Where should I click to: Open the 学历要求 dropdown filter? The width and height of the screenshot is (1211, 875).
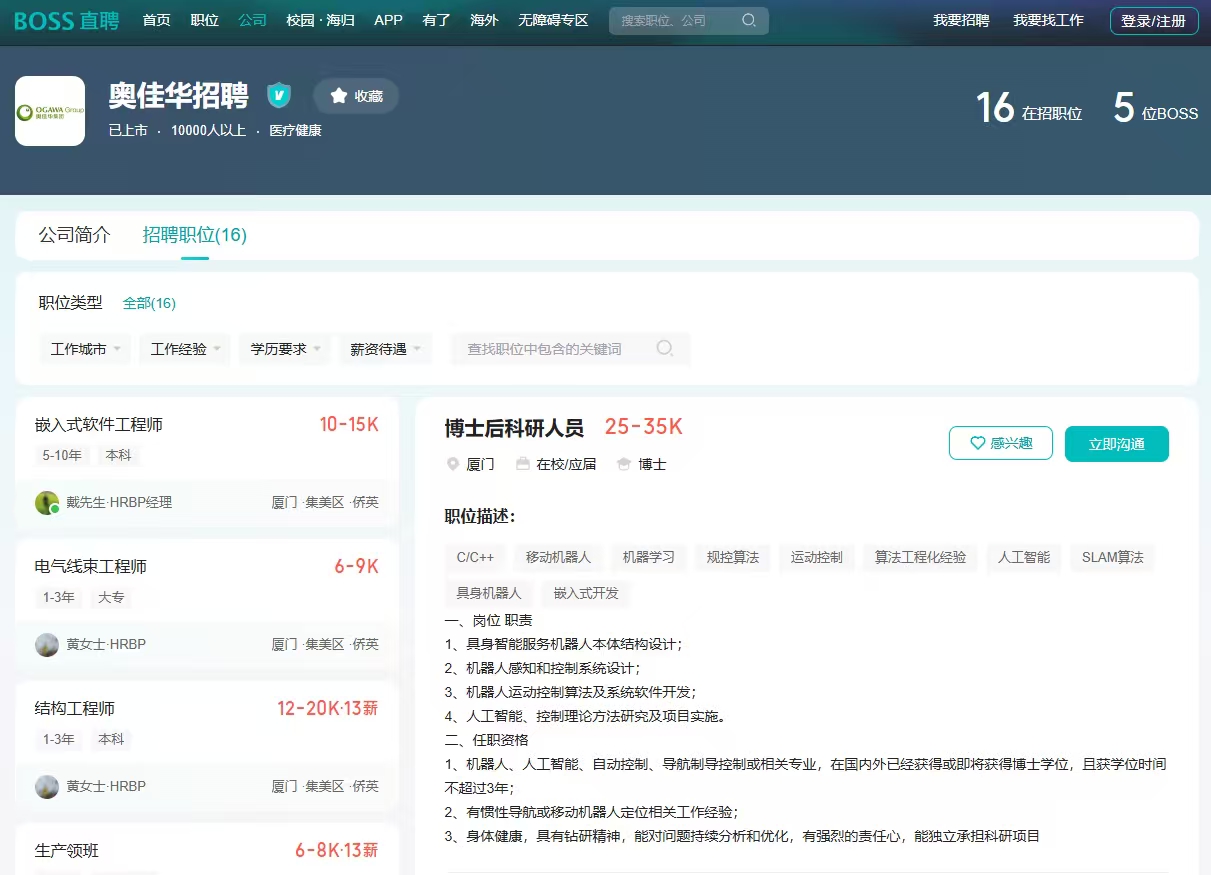pyautogui.click(x=285, y=349)
